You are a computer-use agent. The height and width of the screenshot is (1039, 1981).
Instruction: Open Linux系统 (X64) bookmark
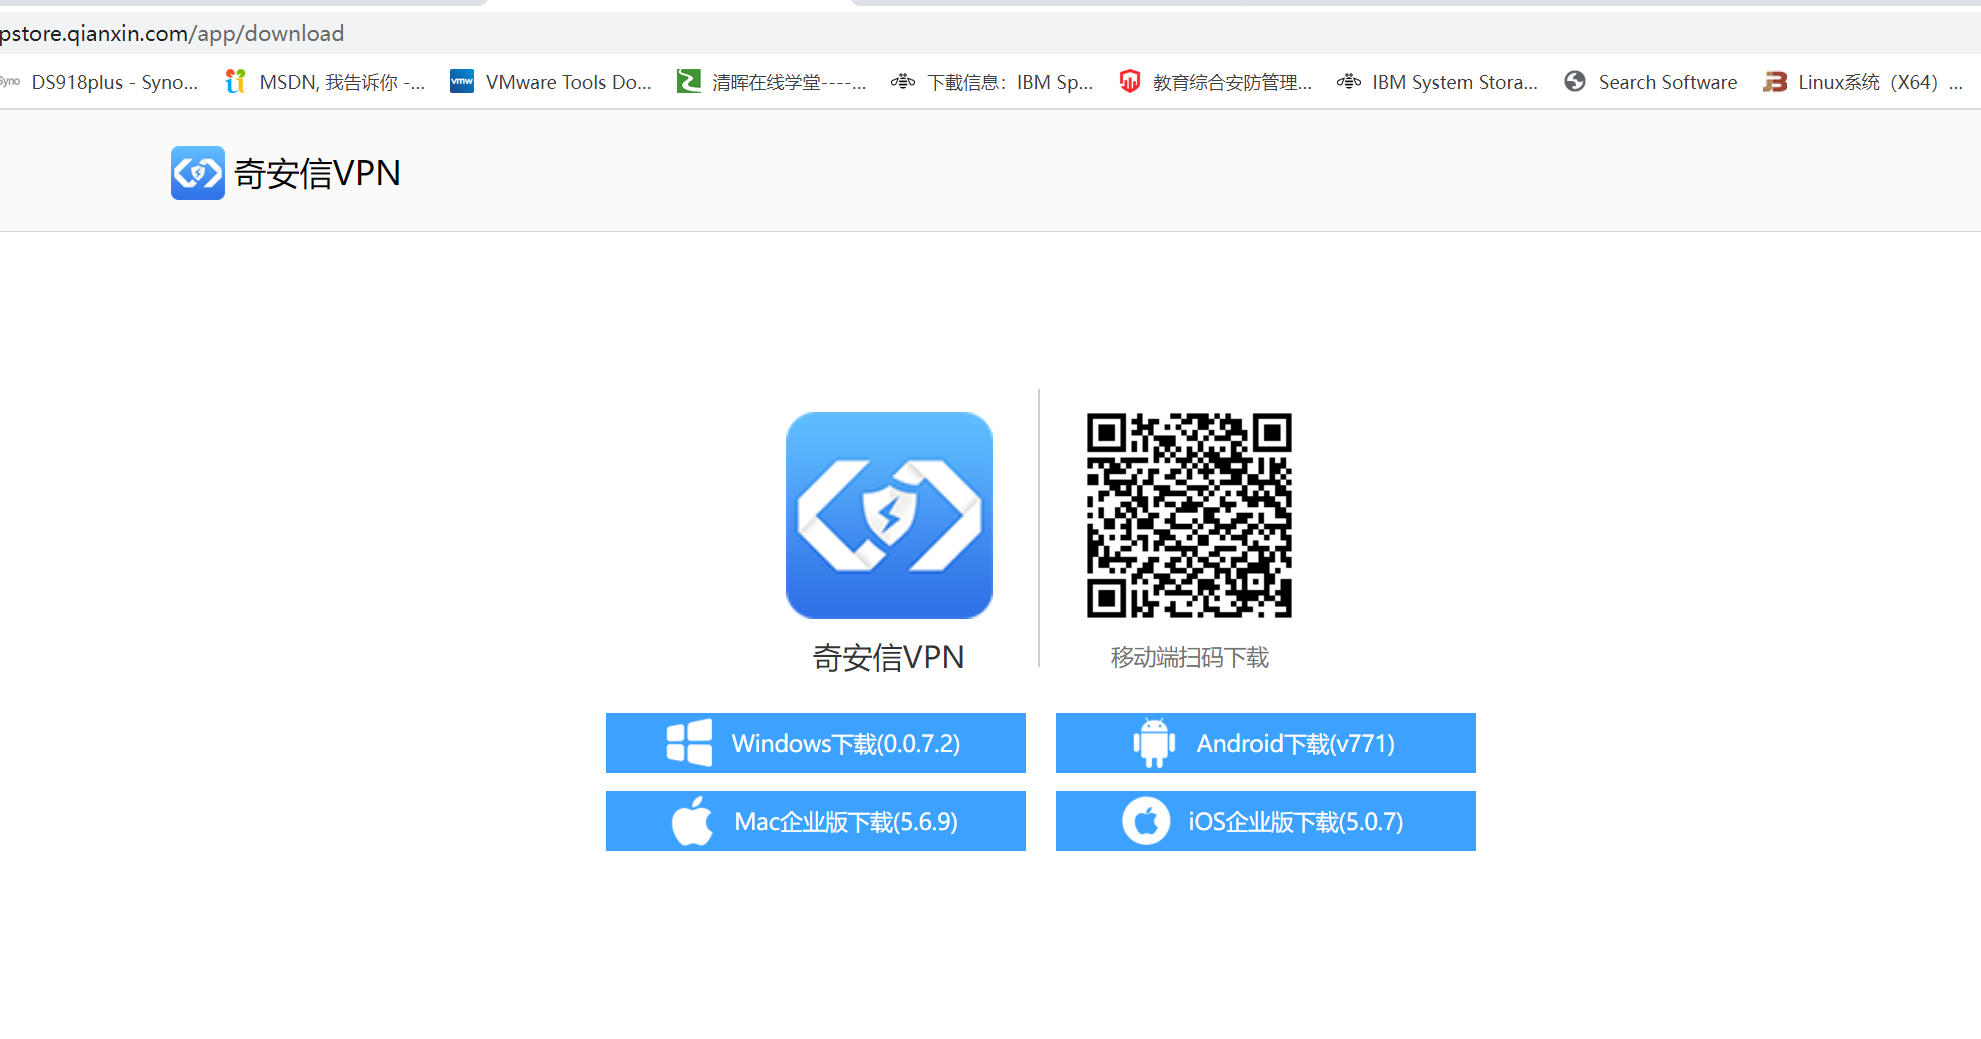pyautogui.click(x=1863, y=82)
